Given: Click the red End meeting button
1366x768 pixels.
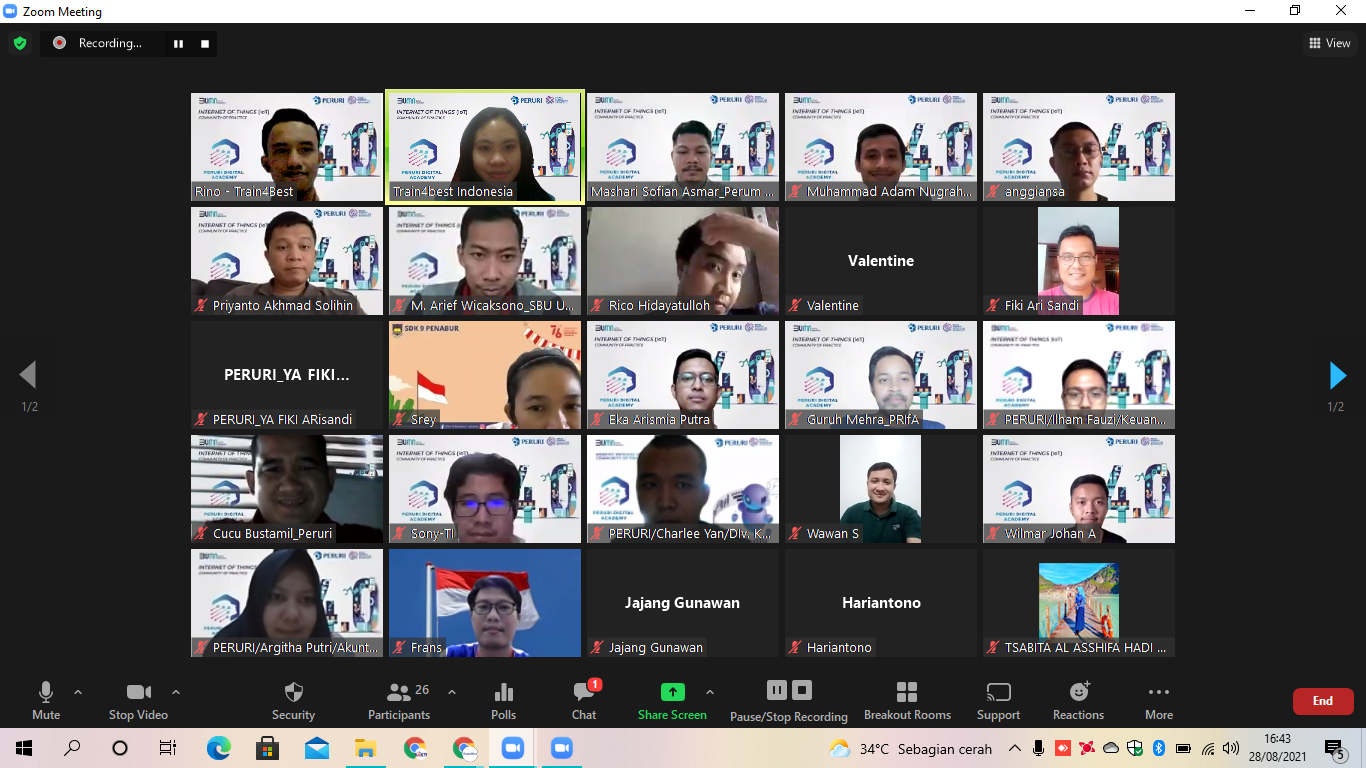Looking at the screenshot, I should [x=1323, y=701].
